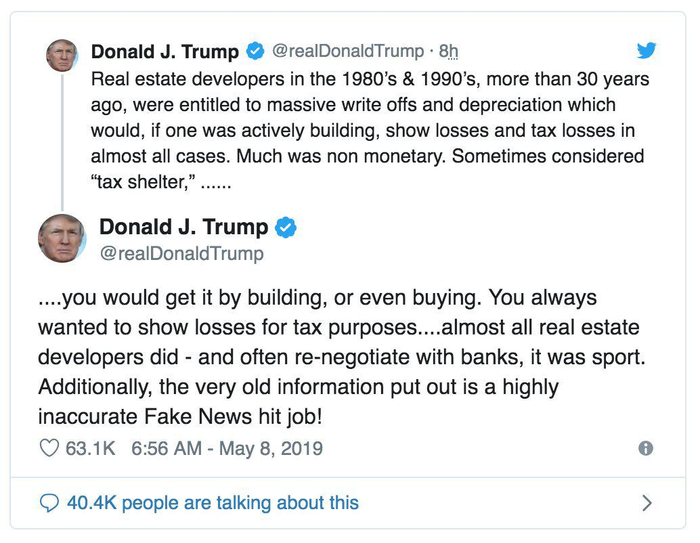Open the large Trump profile photo
The width and height of the screenshot is (700, 543).
[62, 239]
